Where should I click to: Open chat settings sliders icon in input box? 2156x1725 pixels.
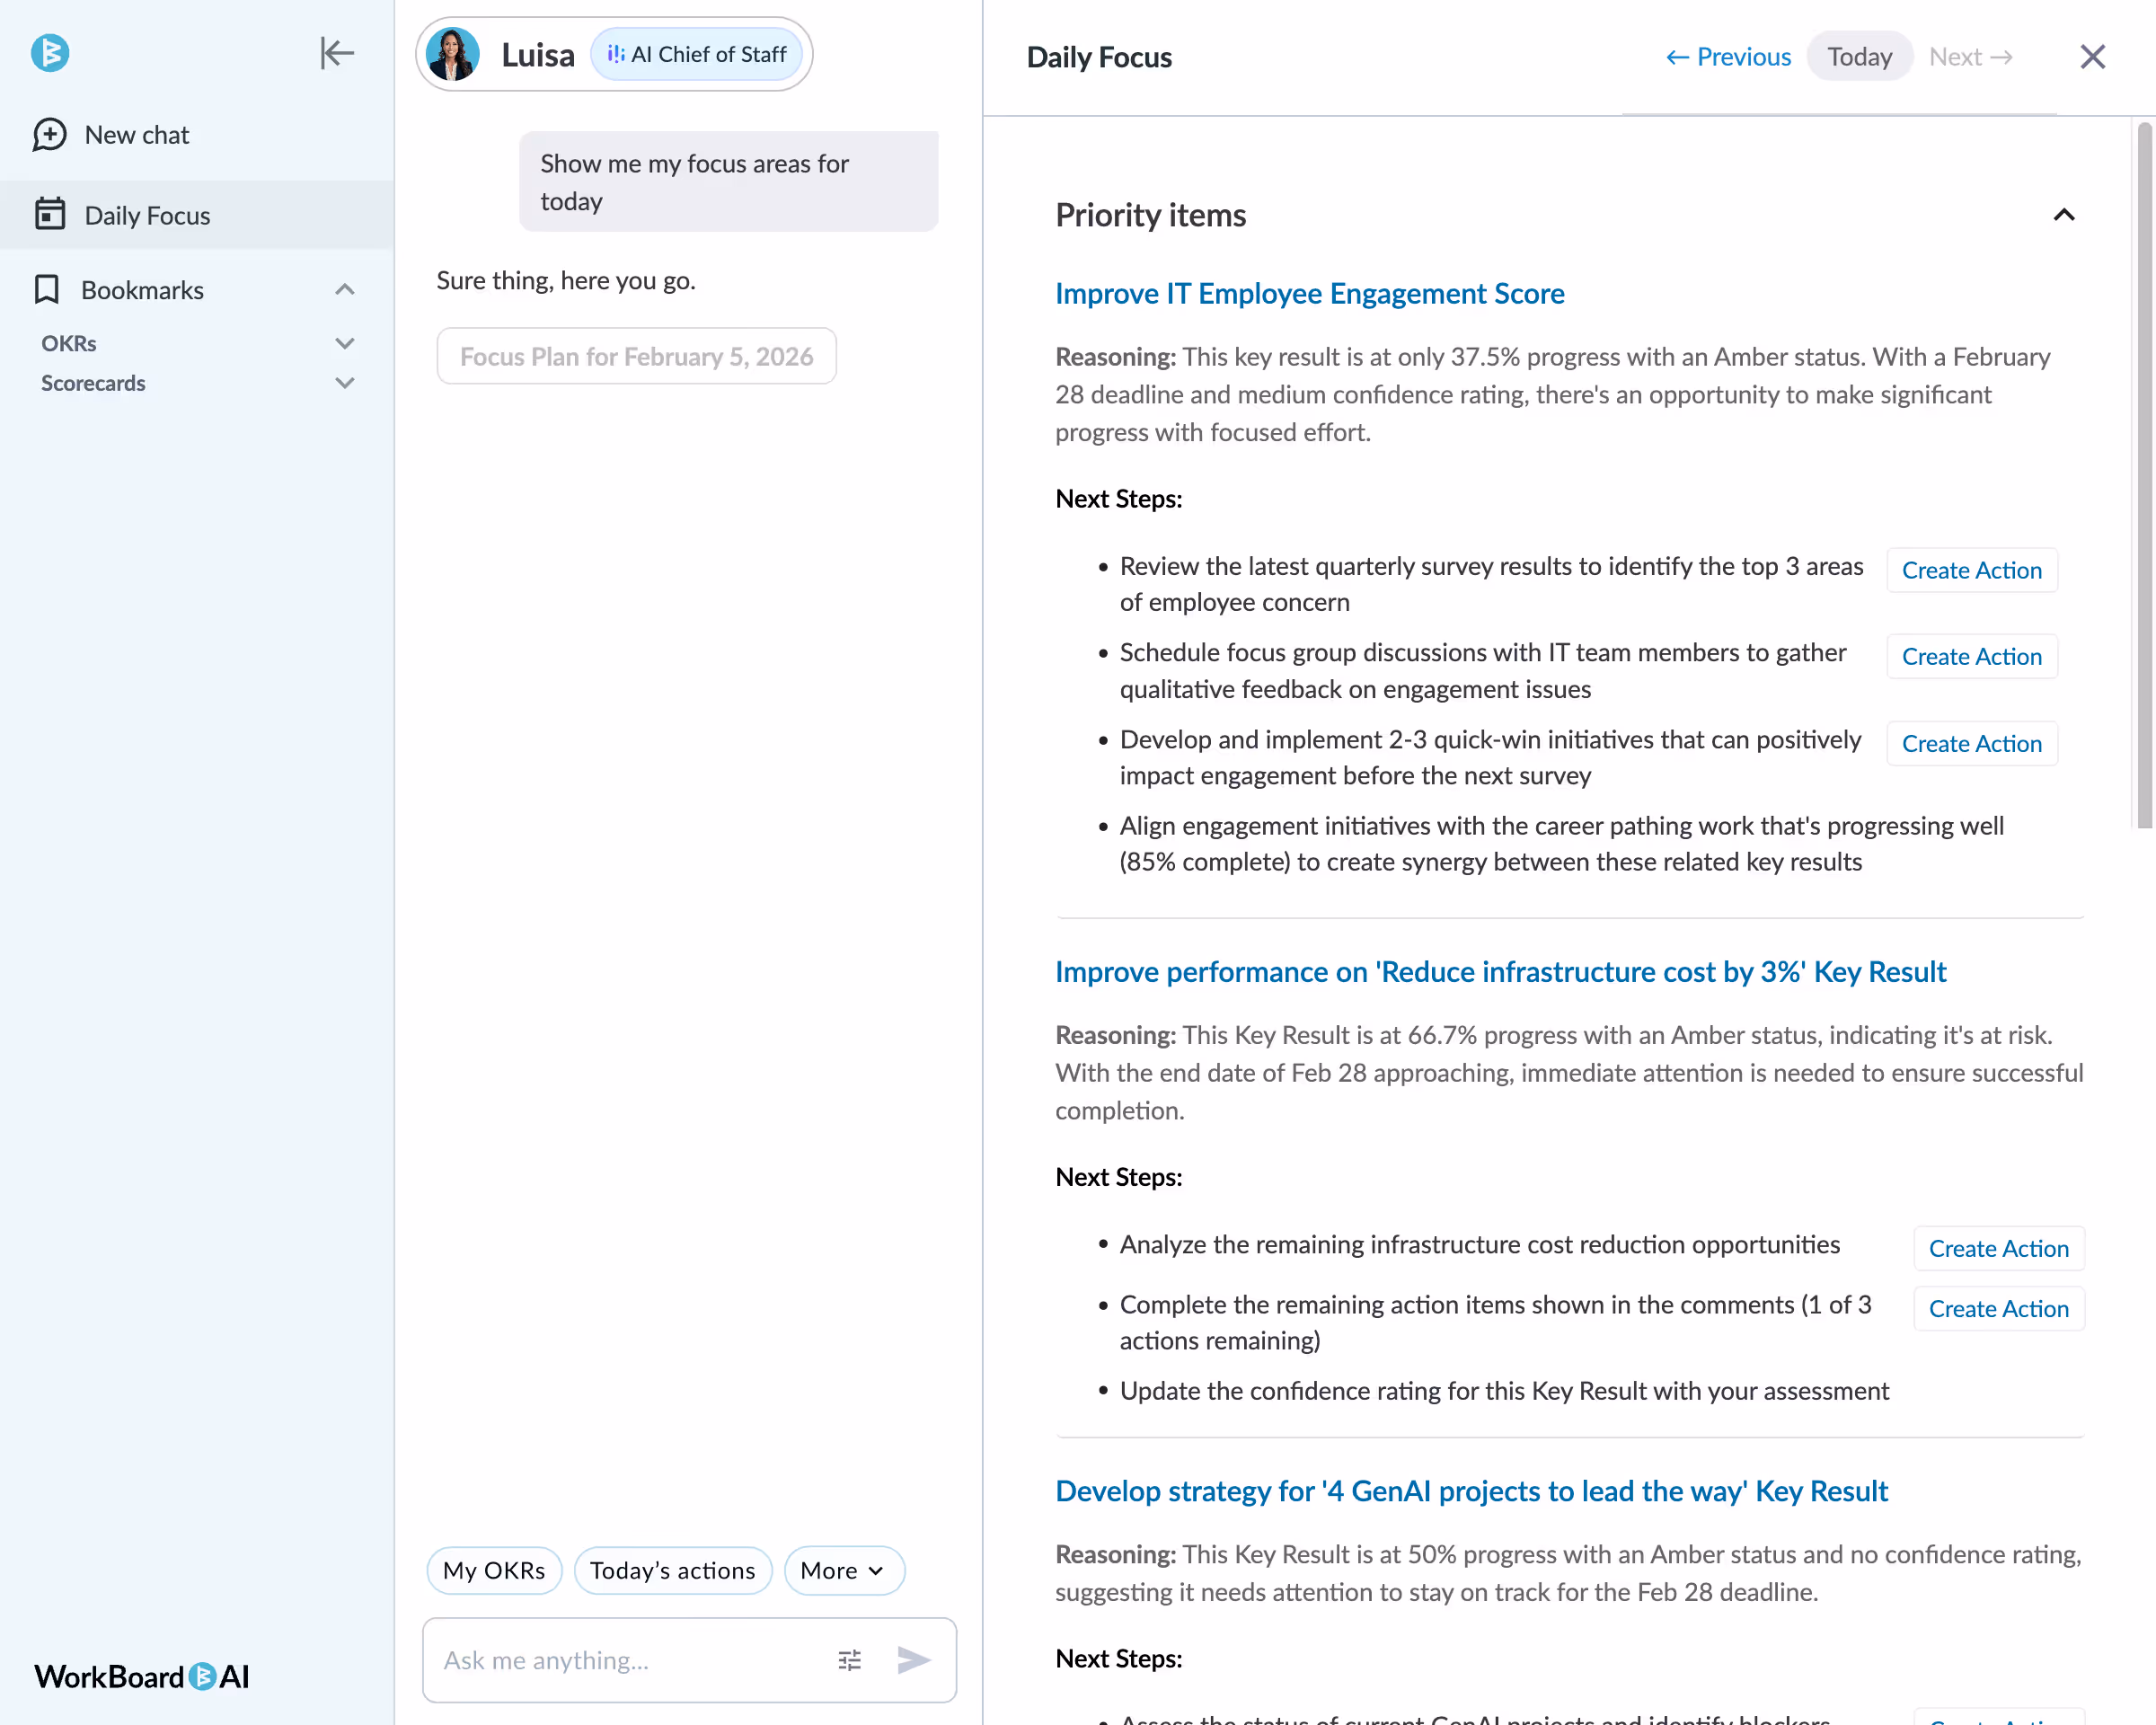(x=849, y=1660)
